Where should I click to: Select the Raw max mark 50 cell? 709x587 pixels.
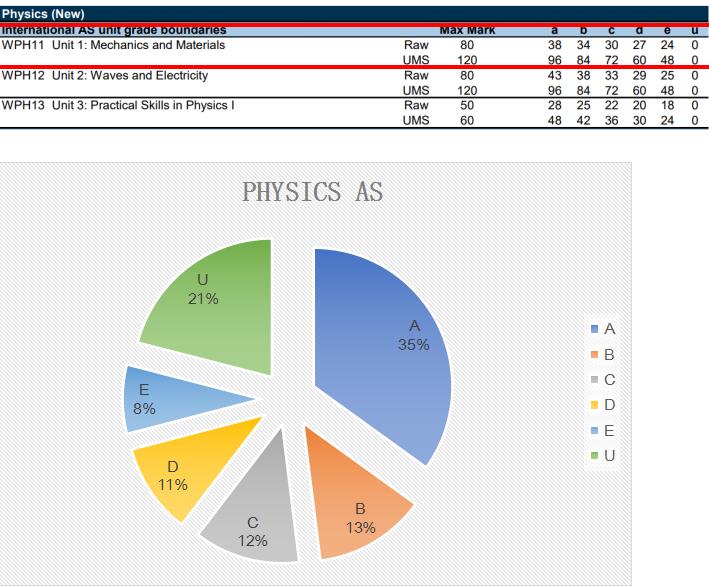tap(467, 105)
